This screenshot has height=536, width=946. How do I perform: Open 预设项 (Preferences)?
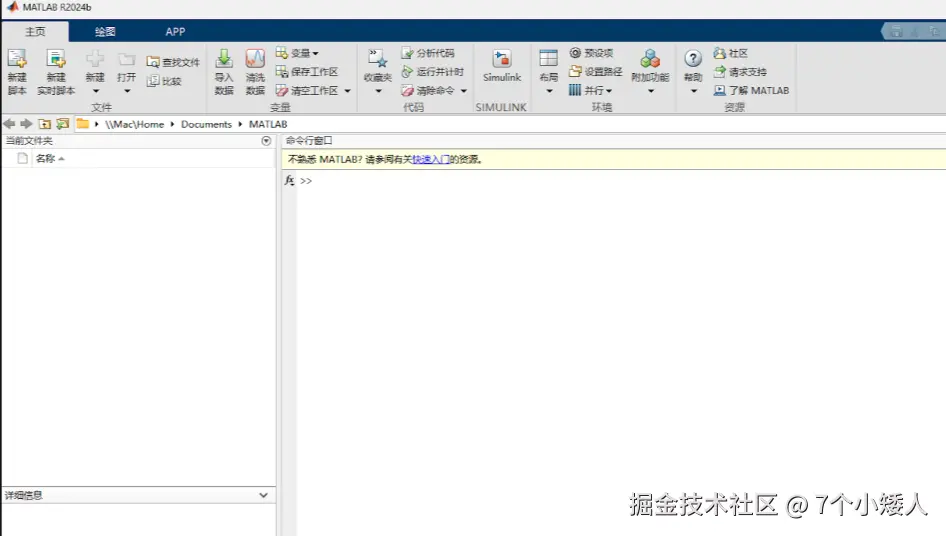(x=591, y=53)
